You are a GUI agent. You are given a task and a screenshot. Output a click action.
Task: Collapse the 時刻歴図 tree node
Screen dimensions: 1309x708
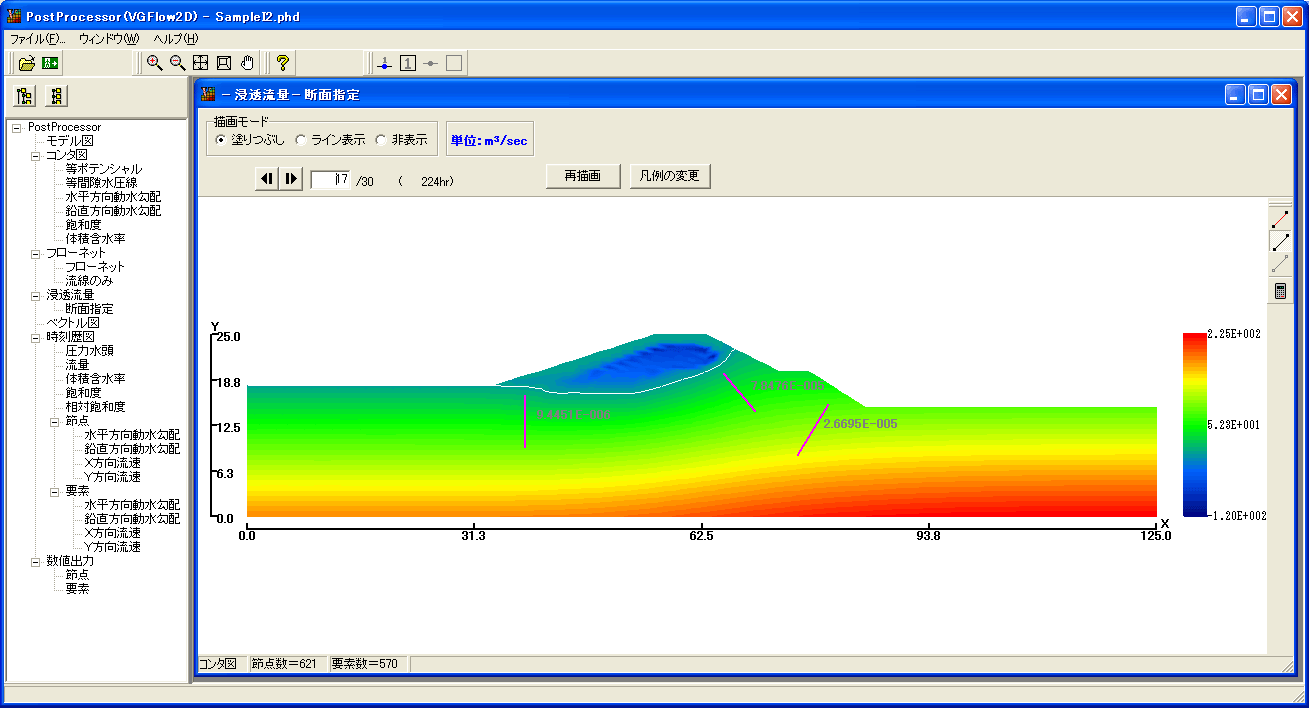click(x=35, y=337)
